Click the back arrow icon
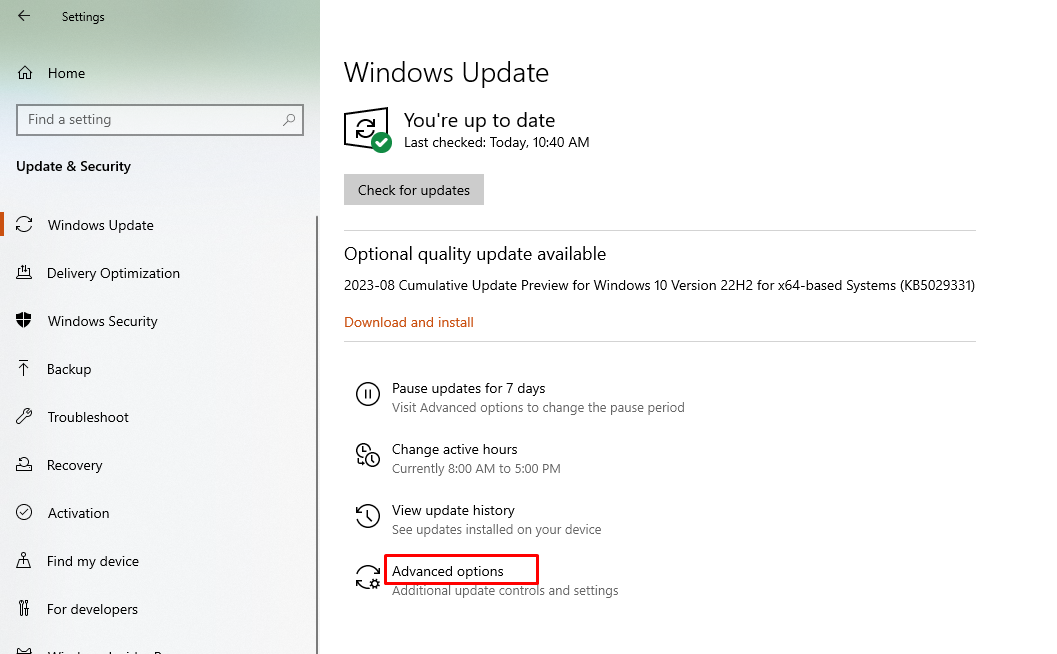The image size is (1057, 654). click(24, 16)
